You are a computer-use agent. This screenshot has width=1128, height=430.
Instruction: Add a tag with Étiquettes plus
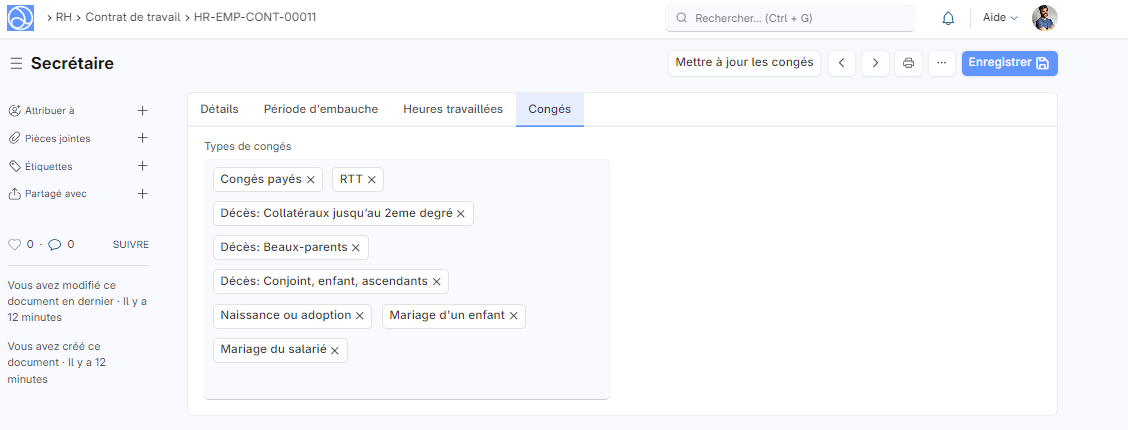coord(142,166)
